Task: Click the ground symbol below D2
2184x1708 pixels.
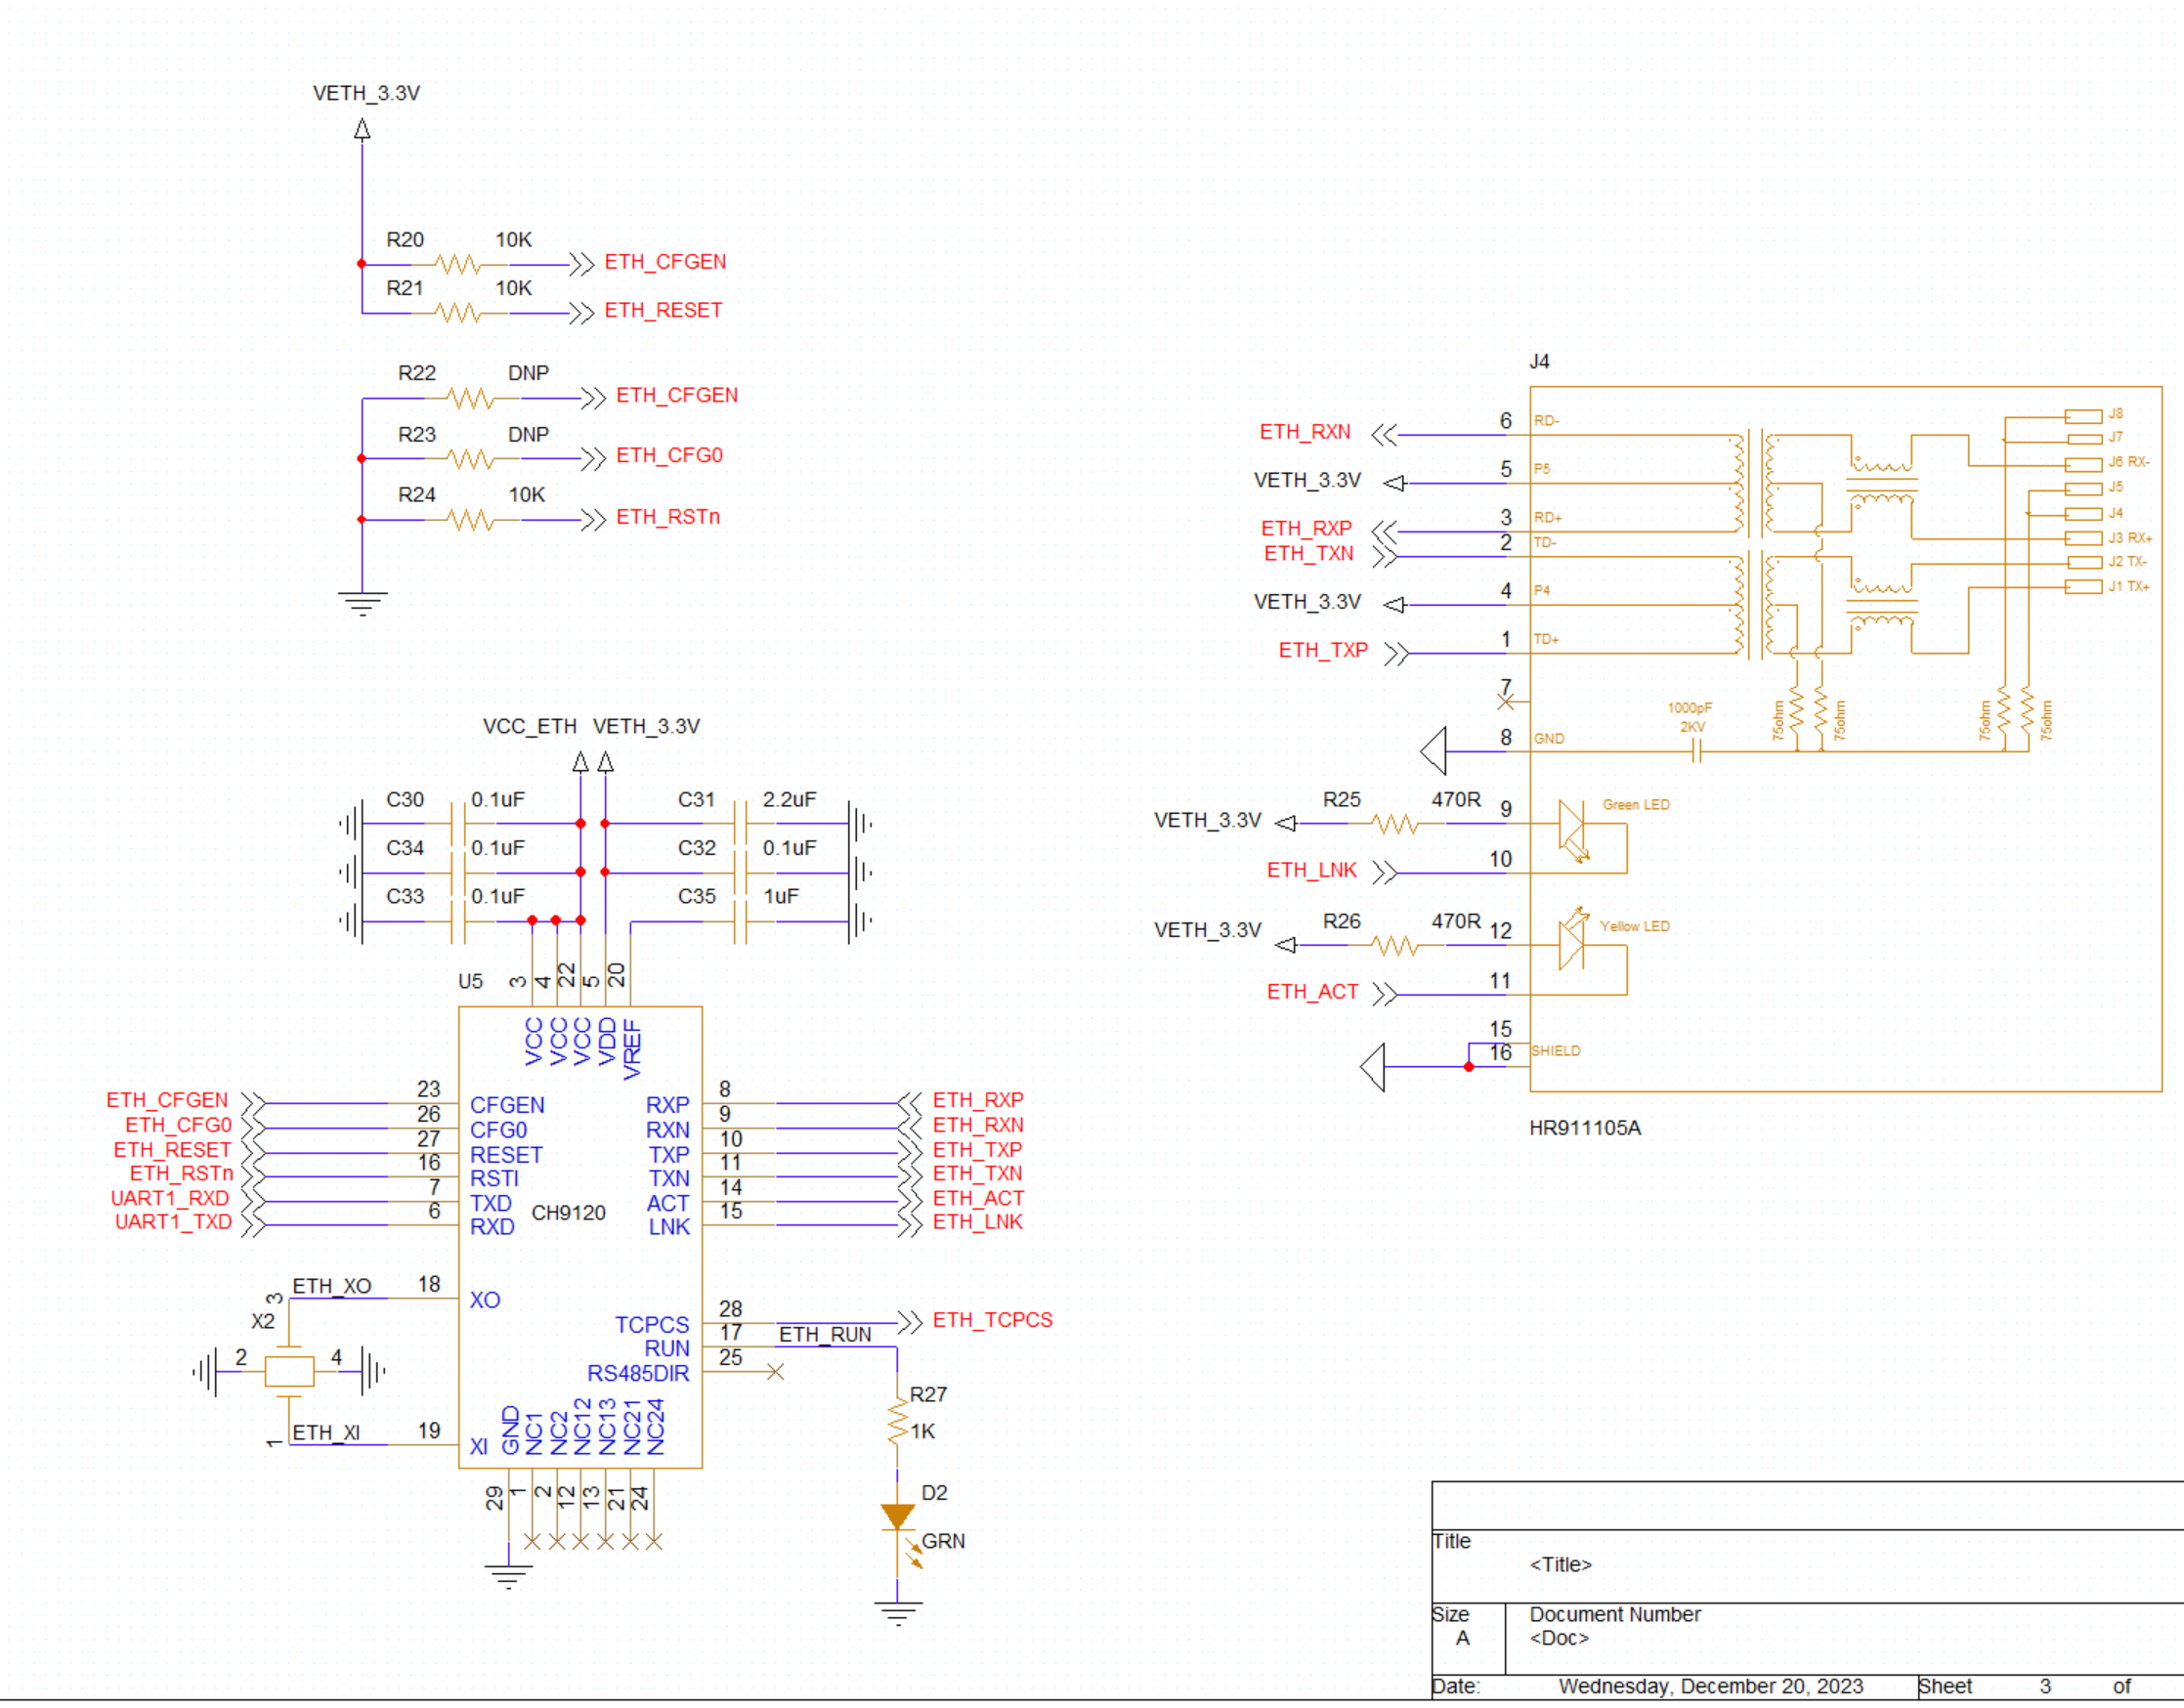Action: [x=898, y=1613]
